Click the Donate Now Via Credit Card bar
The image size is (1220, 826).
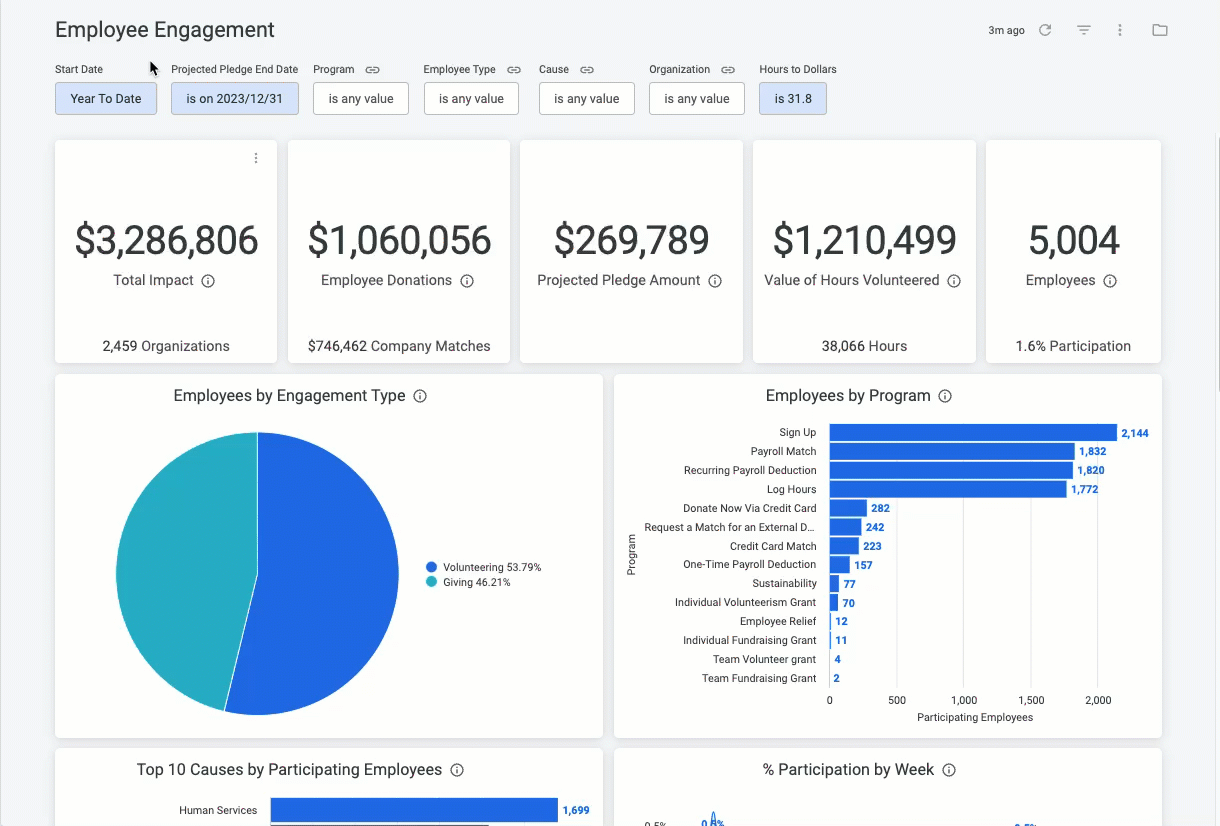pos(848,508)
